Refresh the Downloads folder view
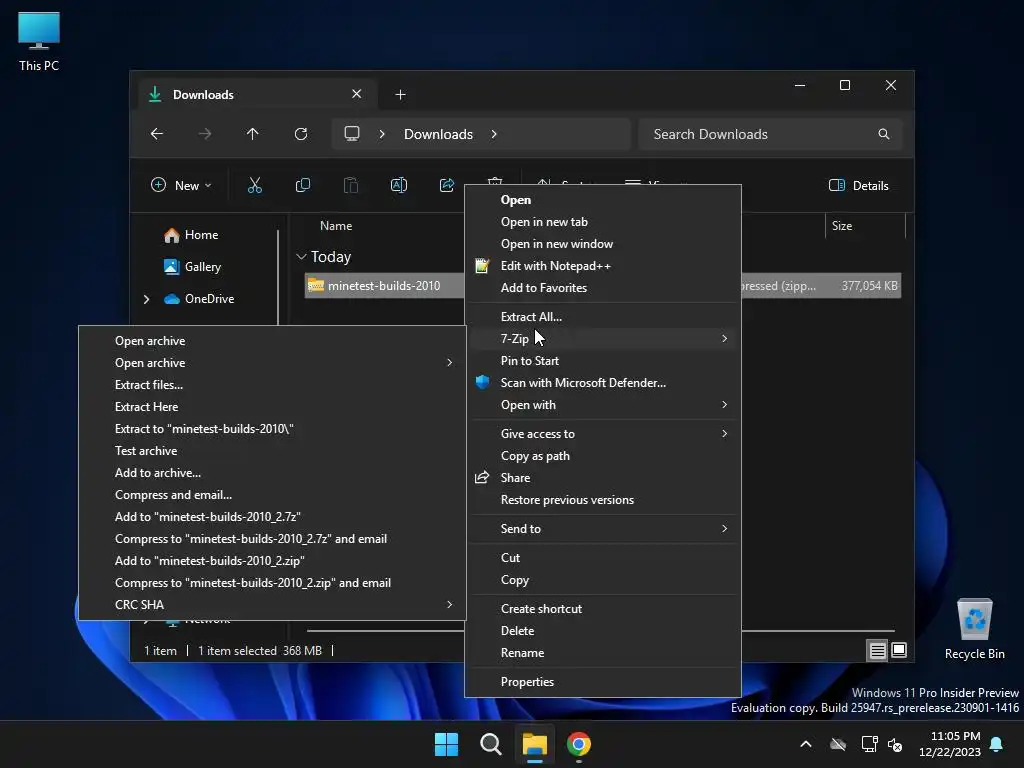1024x768 pixels. point(301,134)
